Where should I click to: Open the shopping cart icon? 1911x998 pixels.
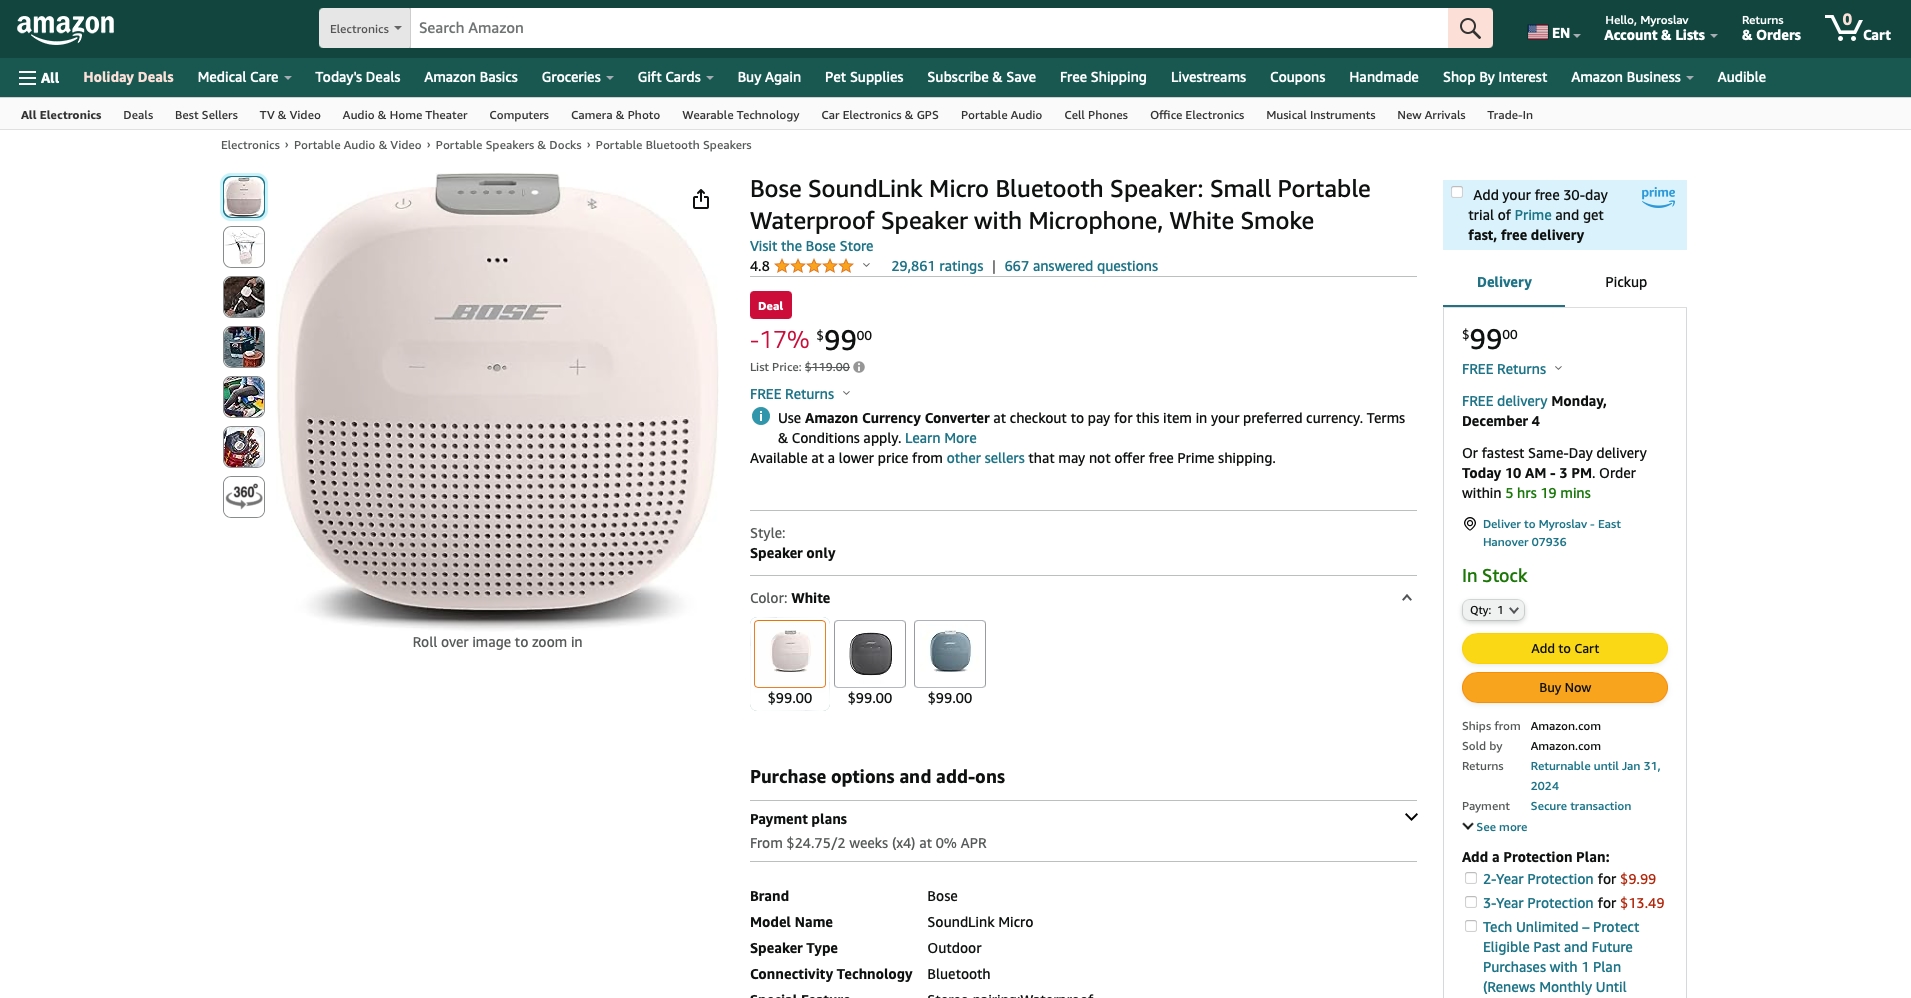coord(1856,28)
